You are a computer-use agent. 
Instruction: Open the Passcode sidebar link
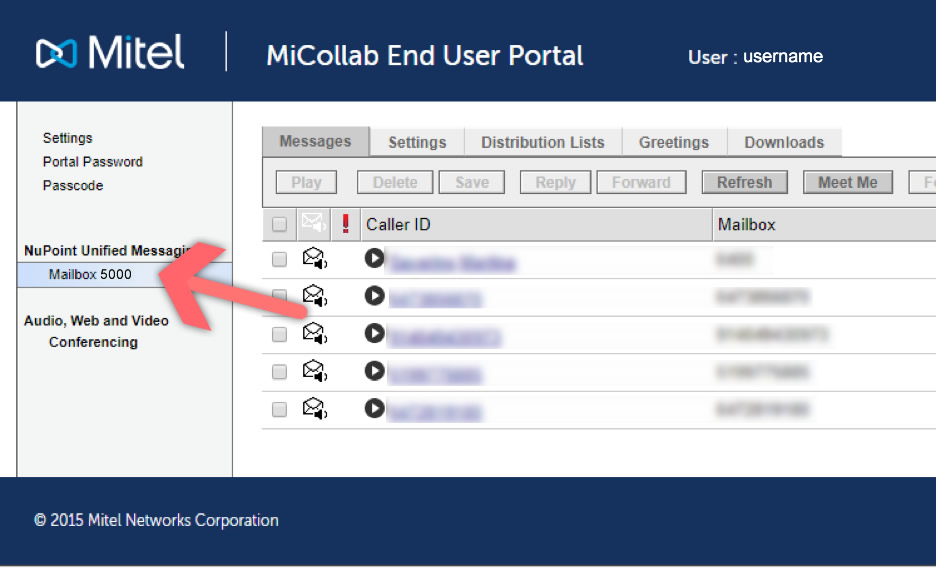click(73, 186)
